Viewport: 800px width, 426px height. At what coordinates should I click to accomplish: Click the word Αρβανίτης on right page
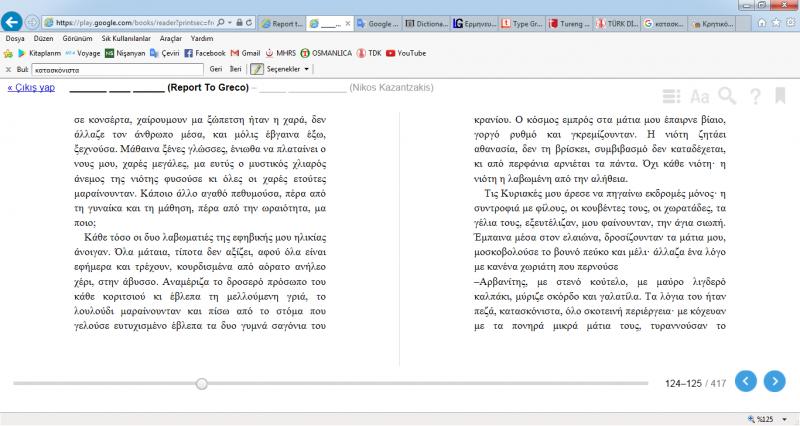point(501,282)
